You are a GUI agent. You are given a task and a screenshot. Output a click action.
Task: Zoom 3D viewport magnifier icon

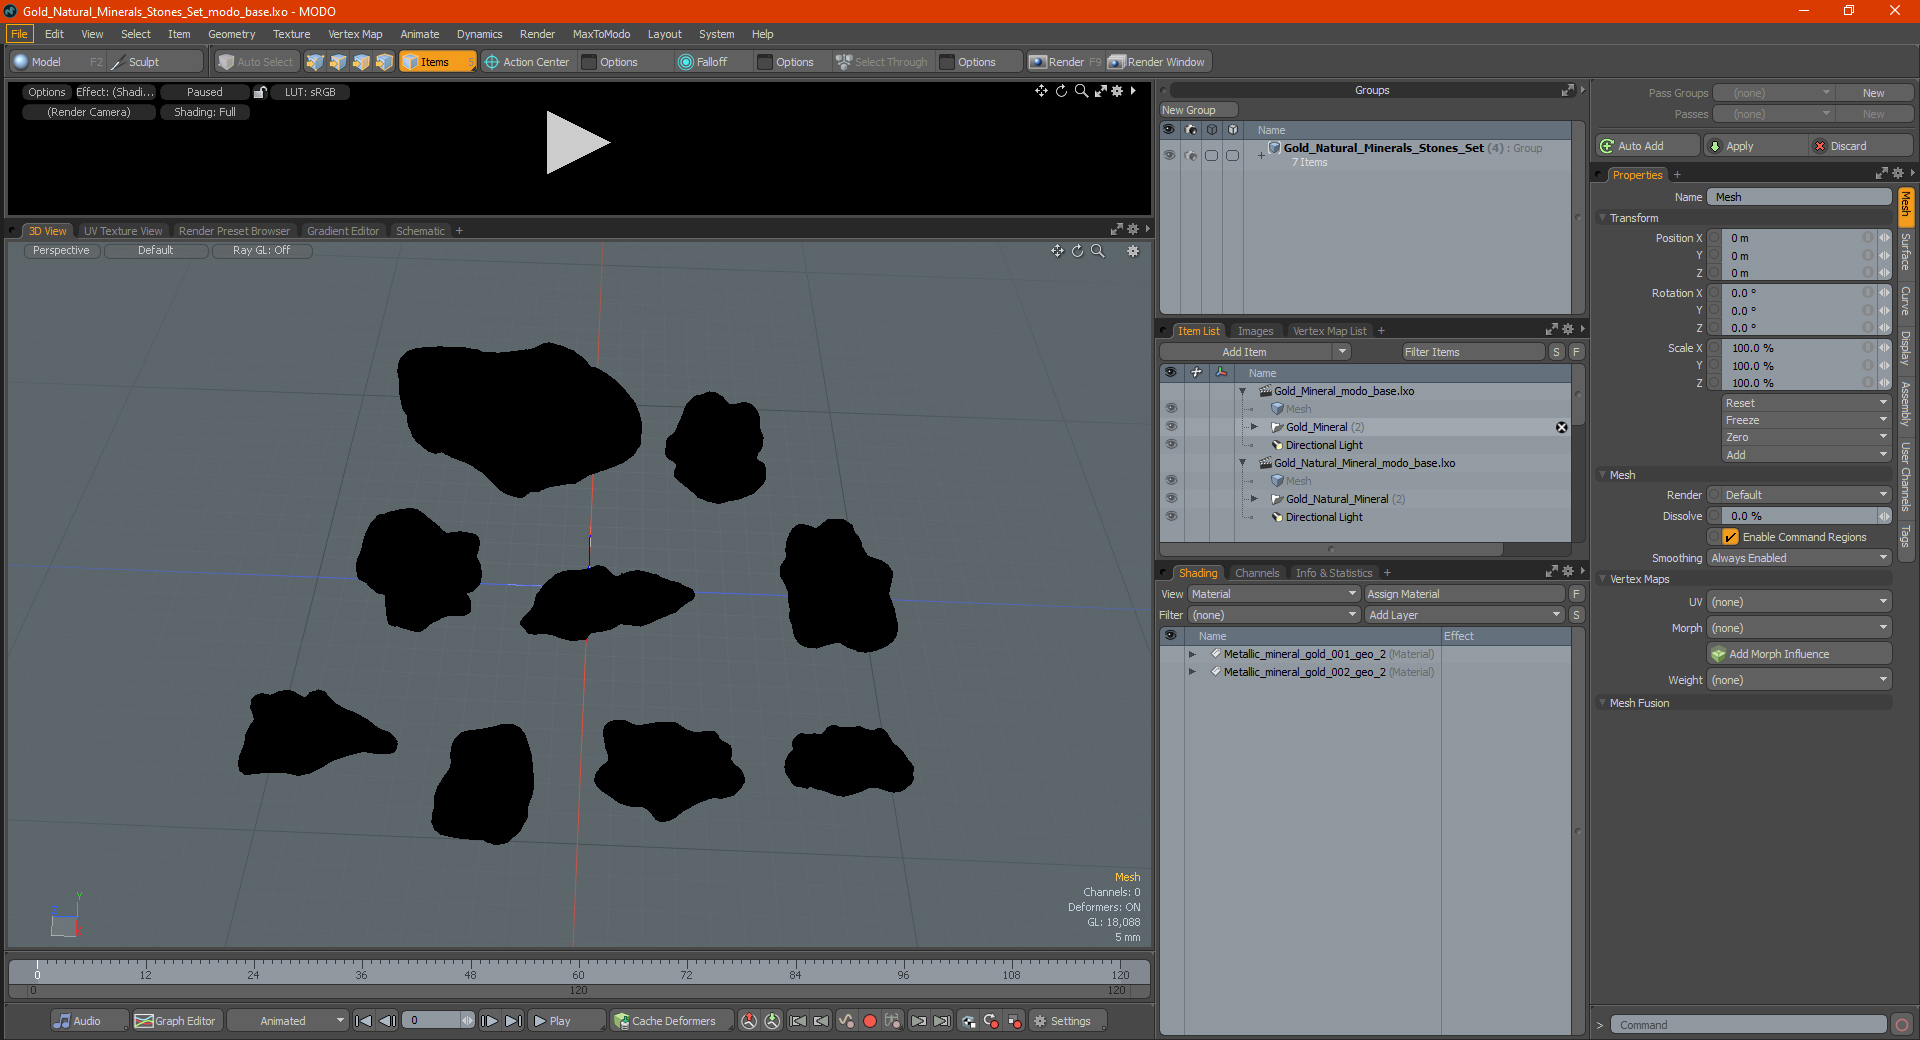(1097, 251)
